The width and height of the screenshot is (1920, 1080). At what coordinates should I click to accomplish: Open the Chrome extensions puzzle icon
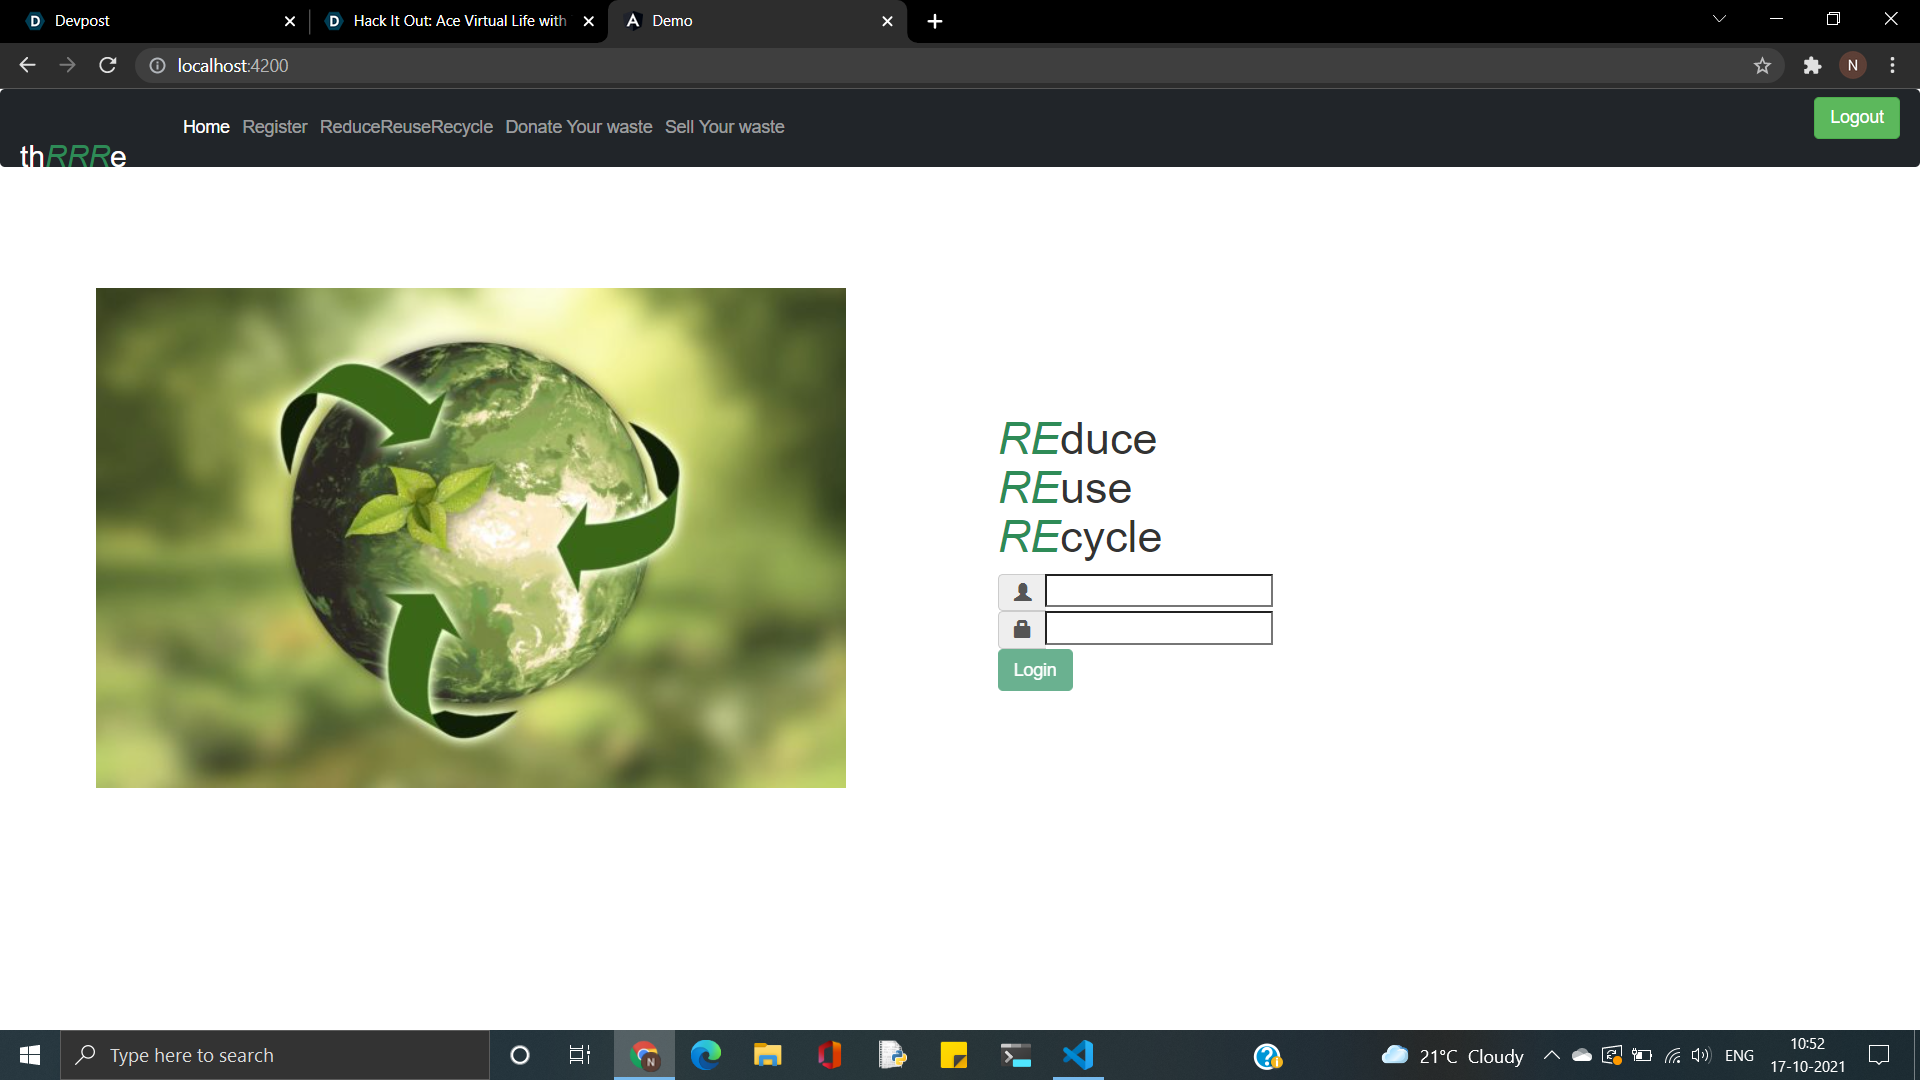(1812, 65)
